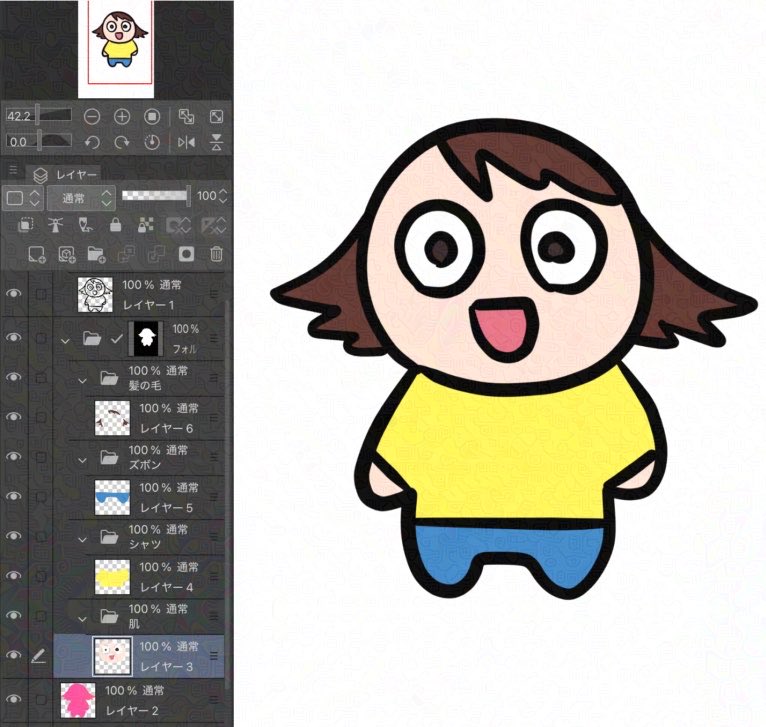This screenshot has width=766, height=727.
Task: Select the レイヤー panel tab
Action: [x=66, y=174]
